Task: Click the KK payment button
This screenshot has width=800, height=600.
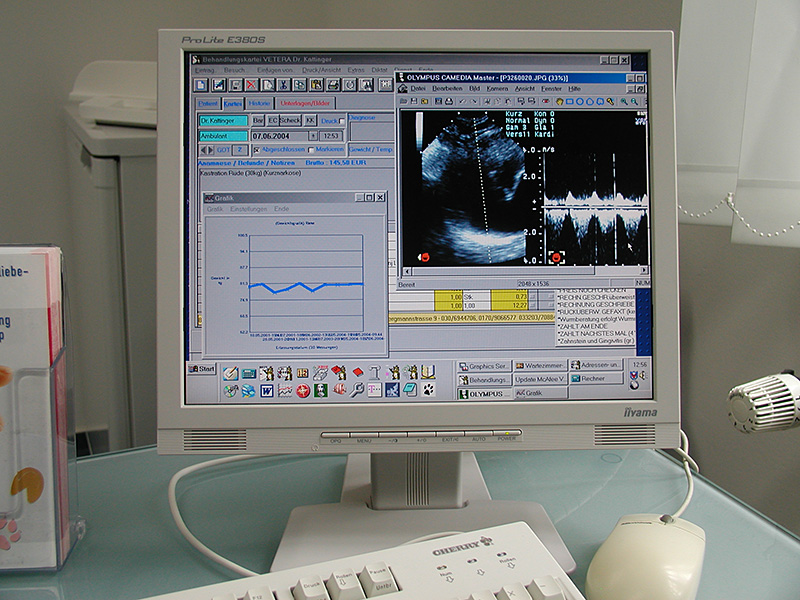Action: (x=310, y=120)
